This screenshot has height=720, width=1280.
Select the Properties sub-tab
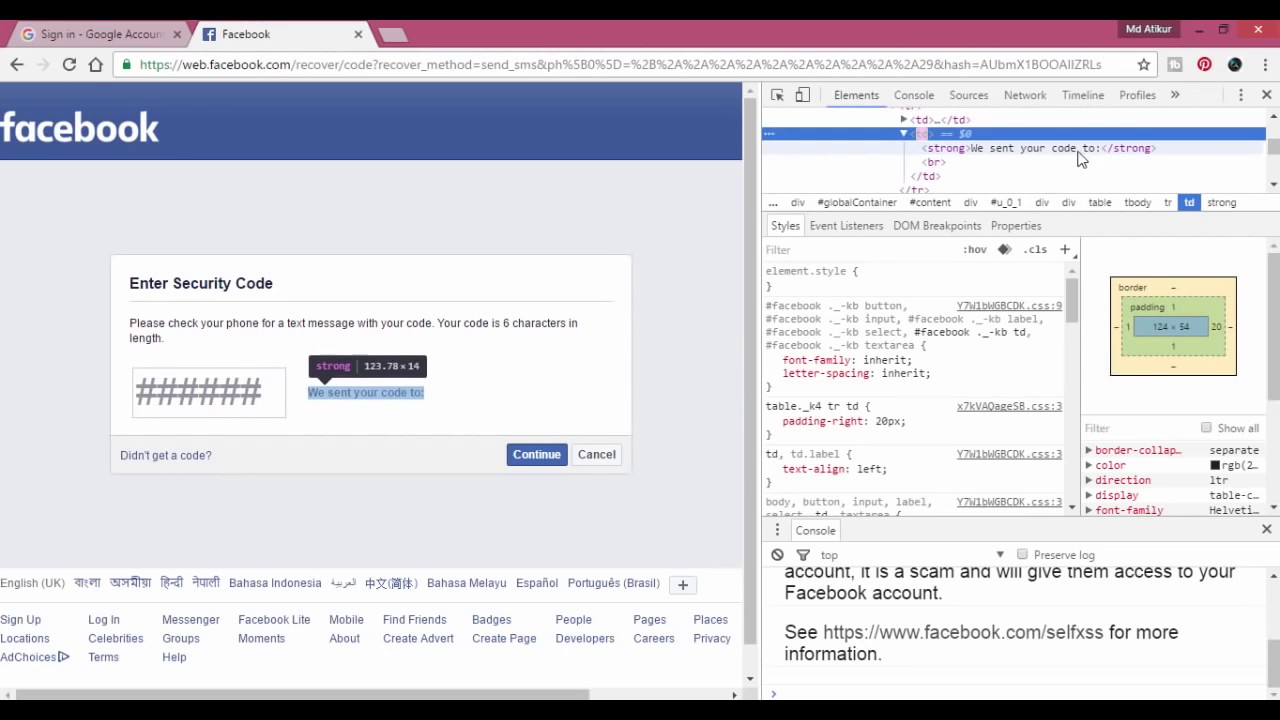click(1016, 226)
